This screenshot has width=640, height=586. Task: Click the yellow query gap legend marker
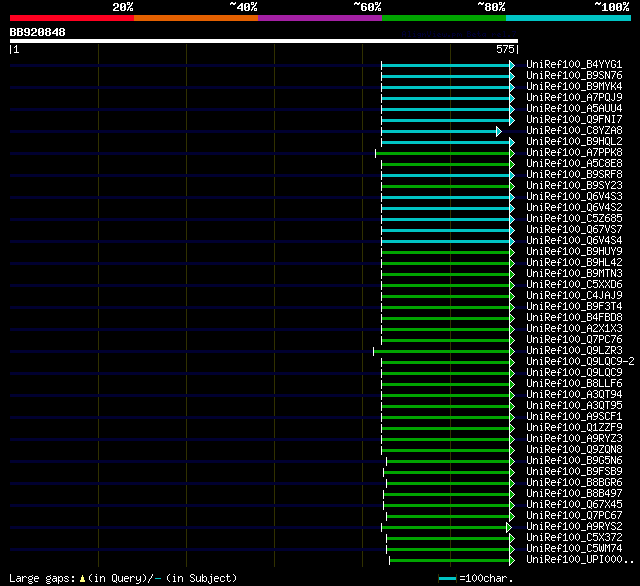coord(82,579)
